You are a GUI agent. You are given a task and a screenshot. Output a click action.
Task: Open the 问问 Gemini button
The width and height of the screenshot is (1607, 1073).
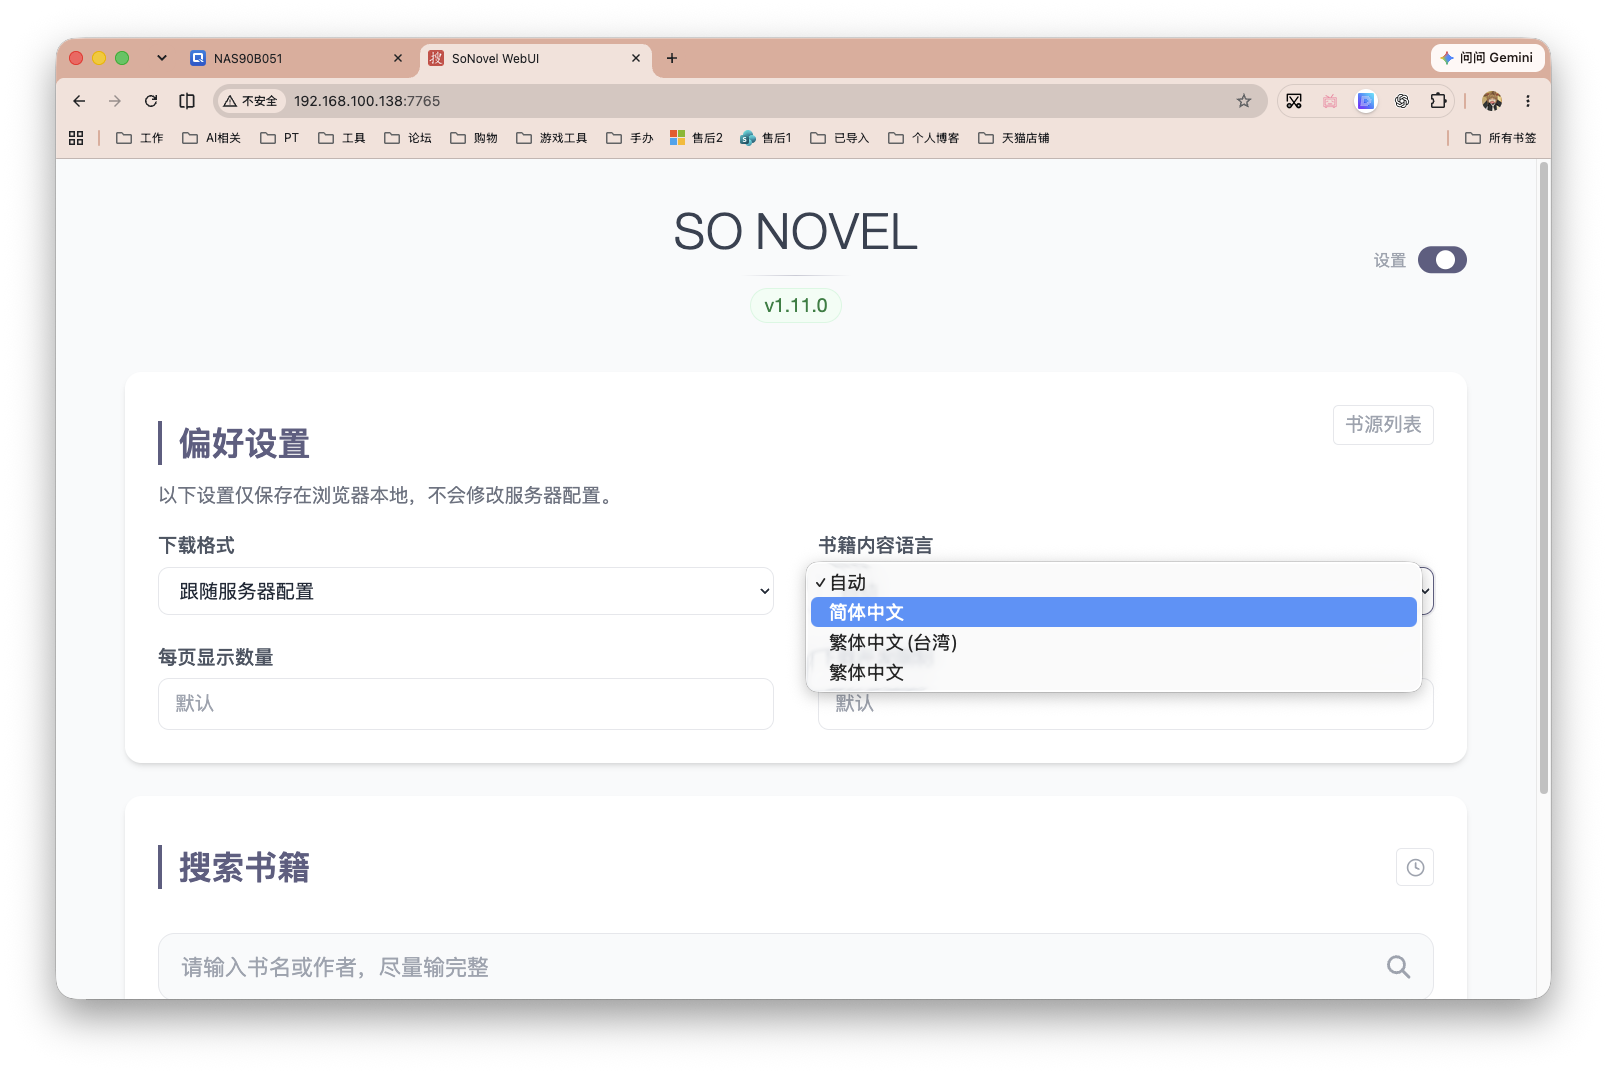1487,58
